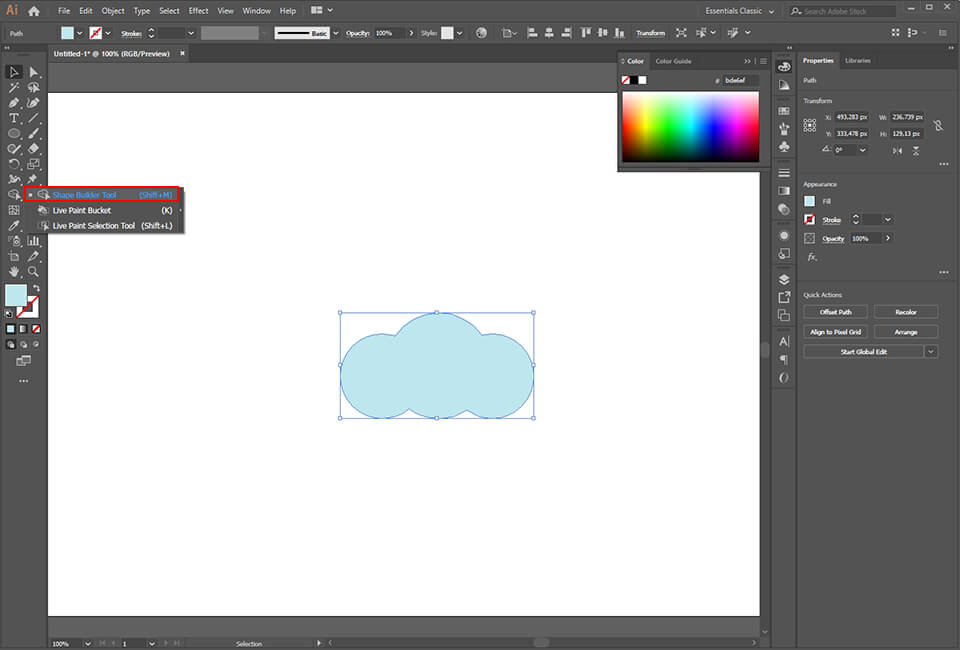Toggle Flip Along Horizontal Axis in Transform
The height and width of the screenshot is (650, 960).
point(915,150)
